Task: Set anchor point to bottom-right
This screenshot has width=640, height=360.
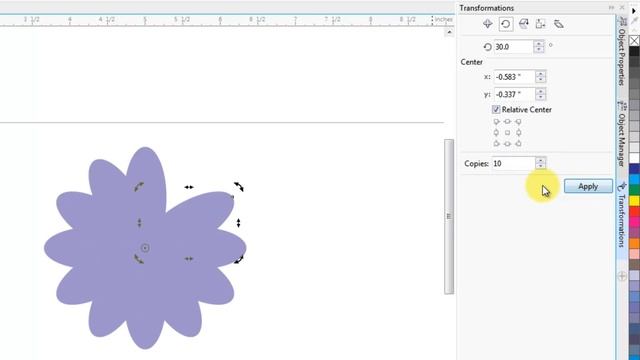Action: (518, 144)
